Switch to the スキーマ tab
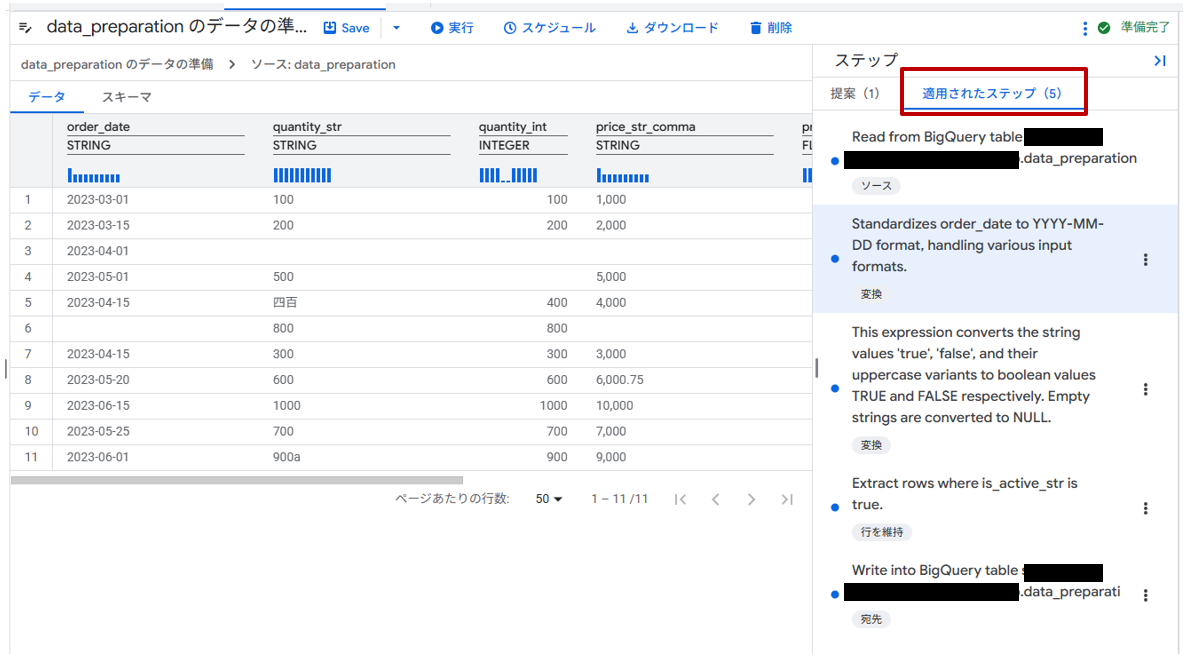The image size is (1189, 666). tap(127, 97)
